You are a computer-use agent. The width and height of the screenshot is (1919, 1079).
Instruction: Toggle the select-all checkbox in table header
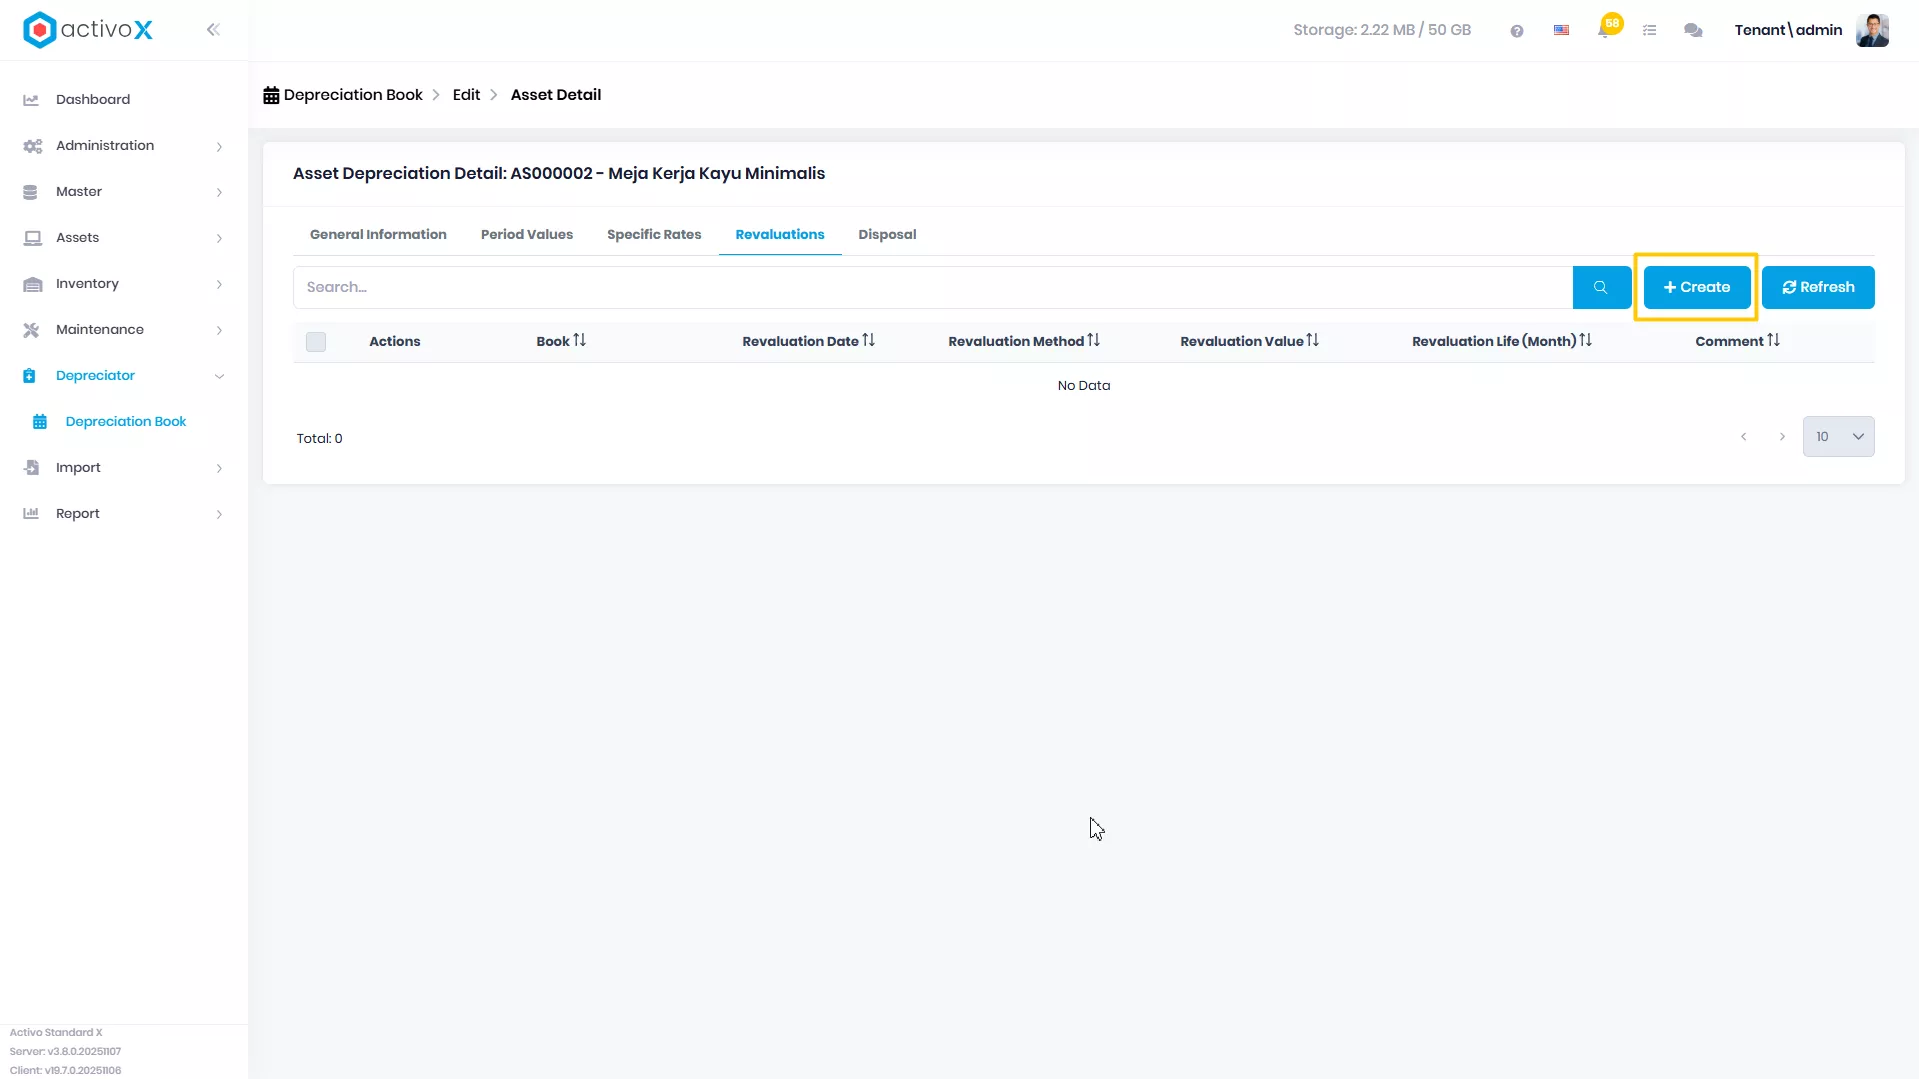(316, 342)
